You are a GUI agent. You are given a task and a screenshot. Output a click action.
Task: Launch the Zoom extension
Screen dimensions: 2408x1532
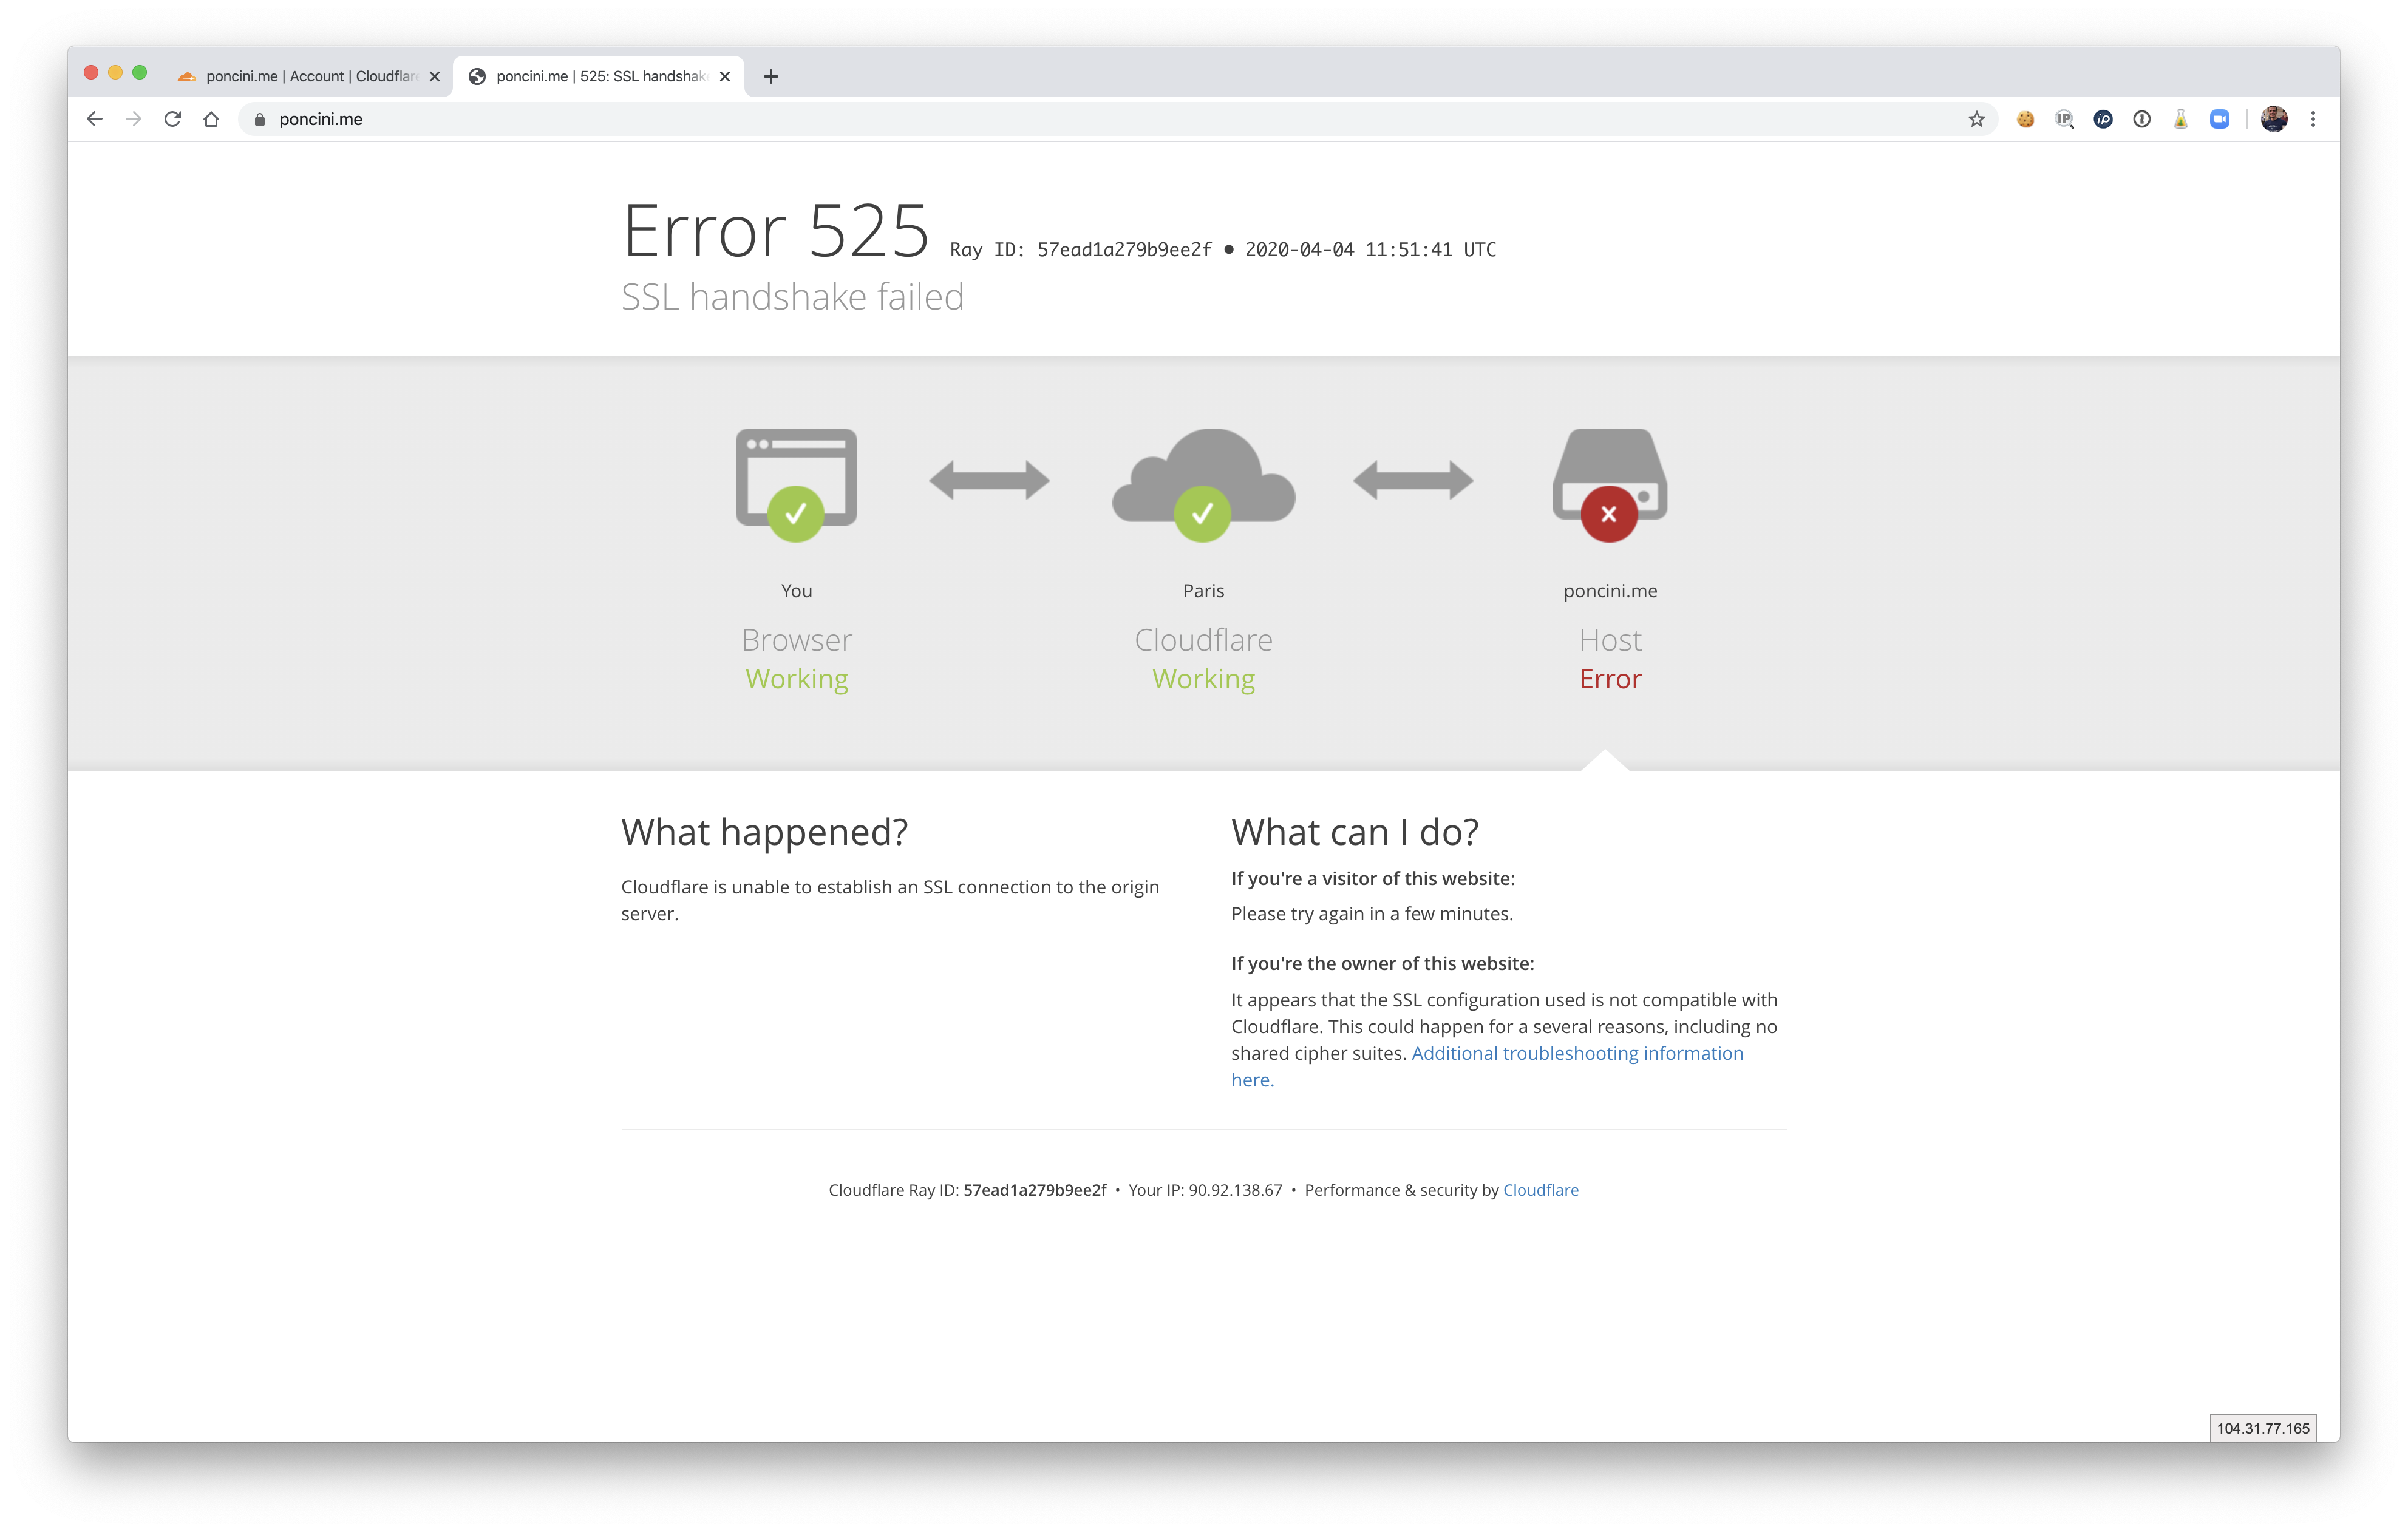click(x=2220, y=119)
